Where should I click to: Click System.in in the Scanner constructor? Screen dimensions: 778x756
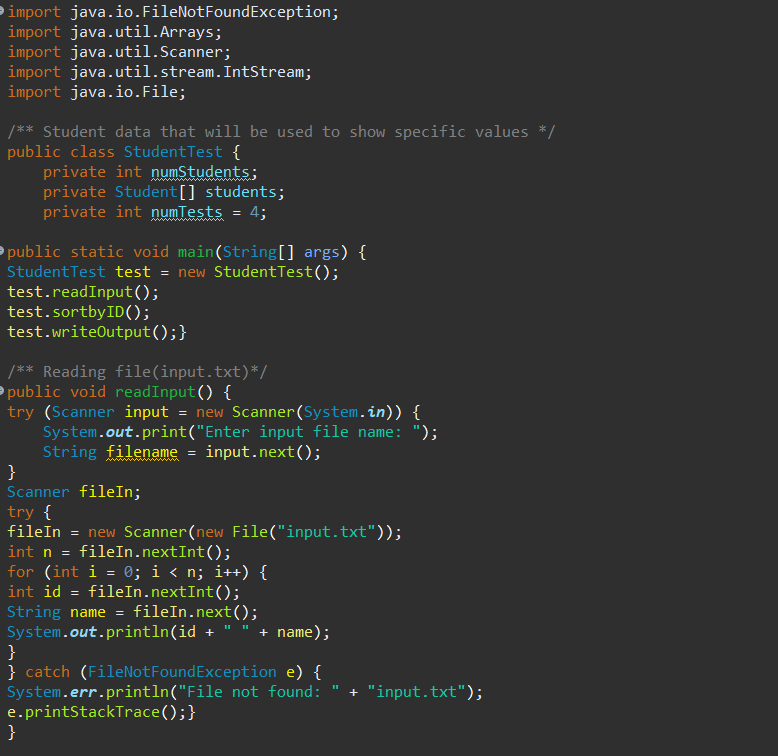point(344,412)
